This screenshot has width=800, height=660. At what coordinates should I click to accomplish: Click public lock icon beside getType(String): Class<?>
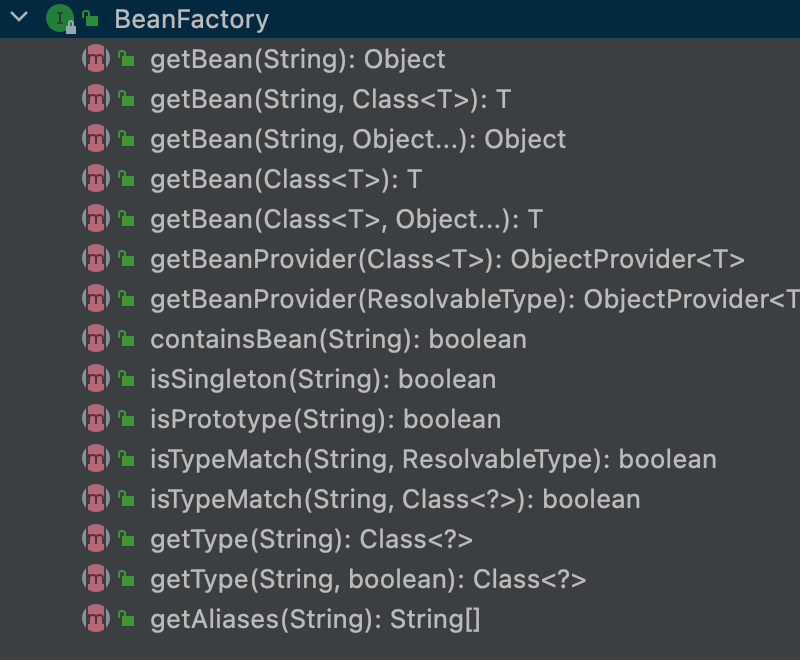coord(126,539)
